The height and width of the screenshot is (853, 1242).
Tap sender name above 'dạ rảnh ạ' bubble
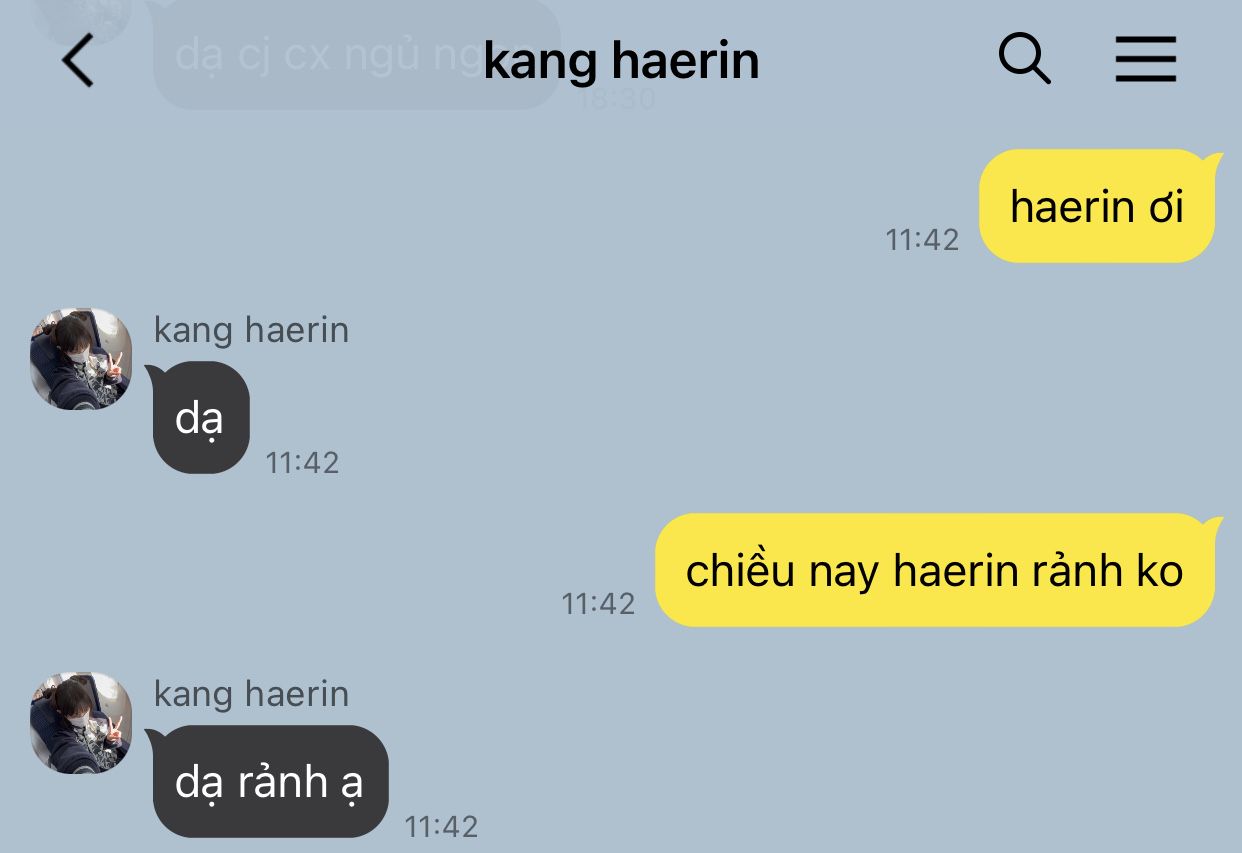pyautogui.click(x=251, y=694)
